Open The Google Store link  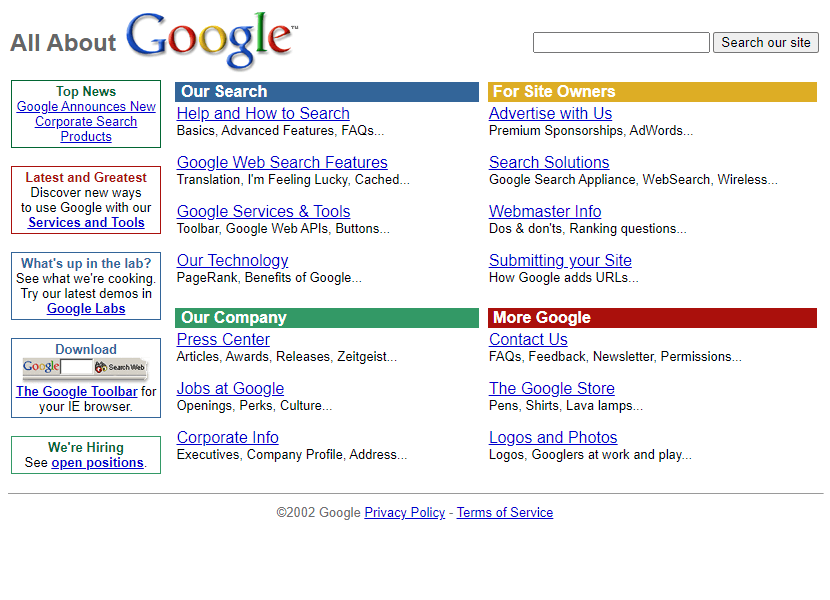(x=552, y=389)
